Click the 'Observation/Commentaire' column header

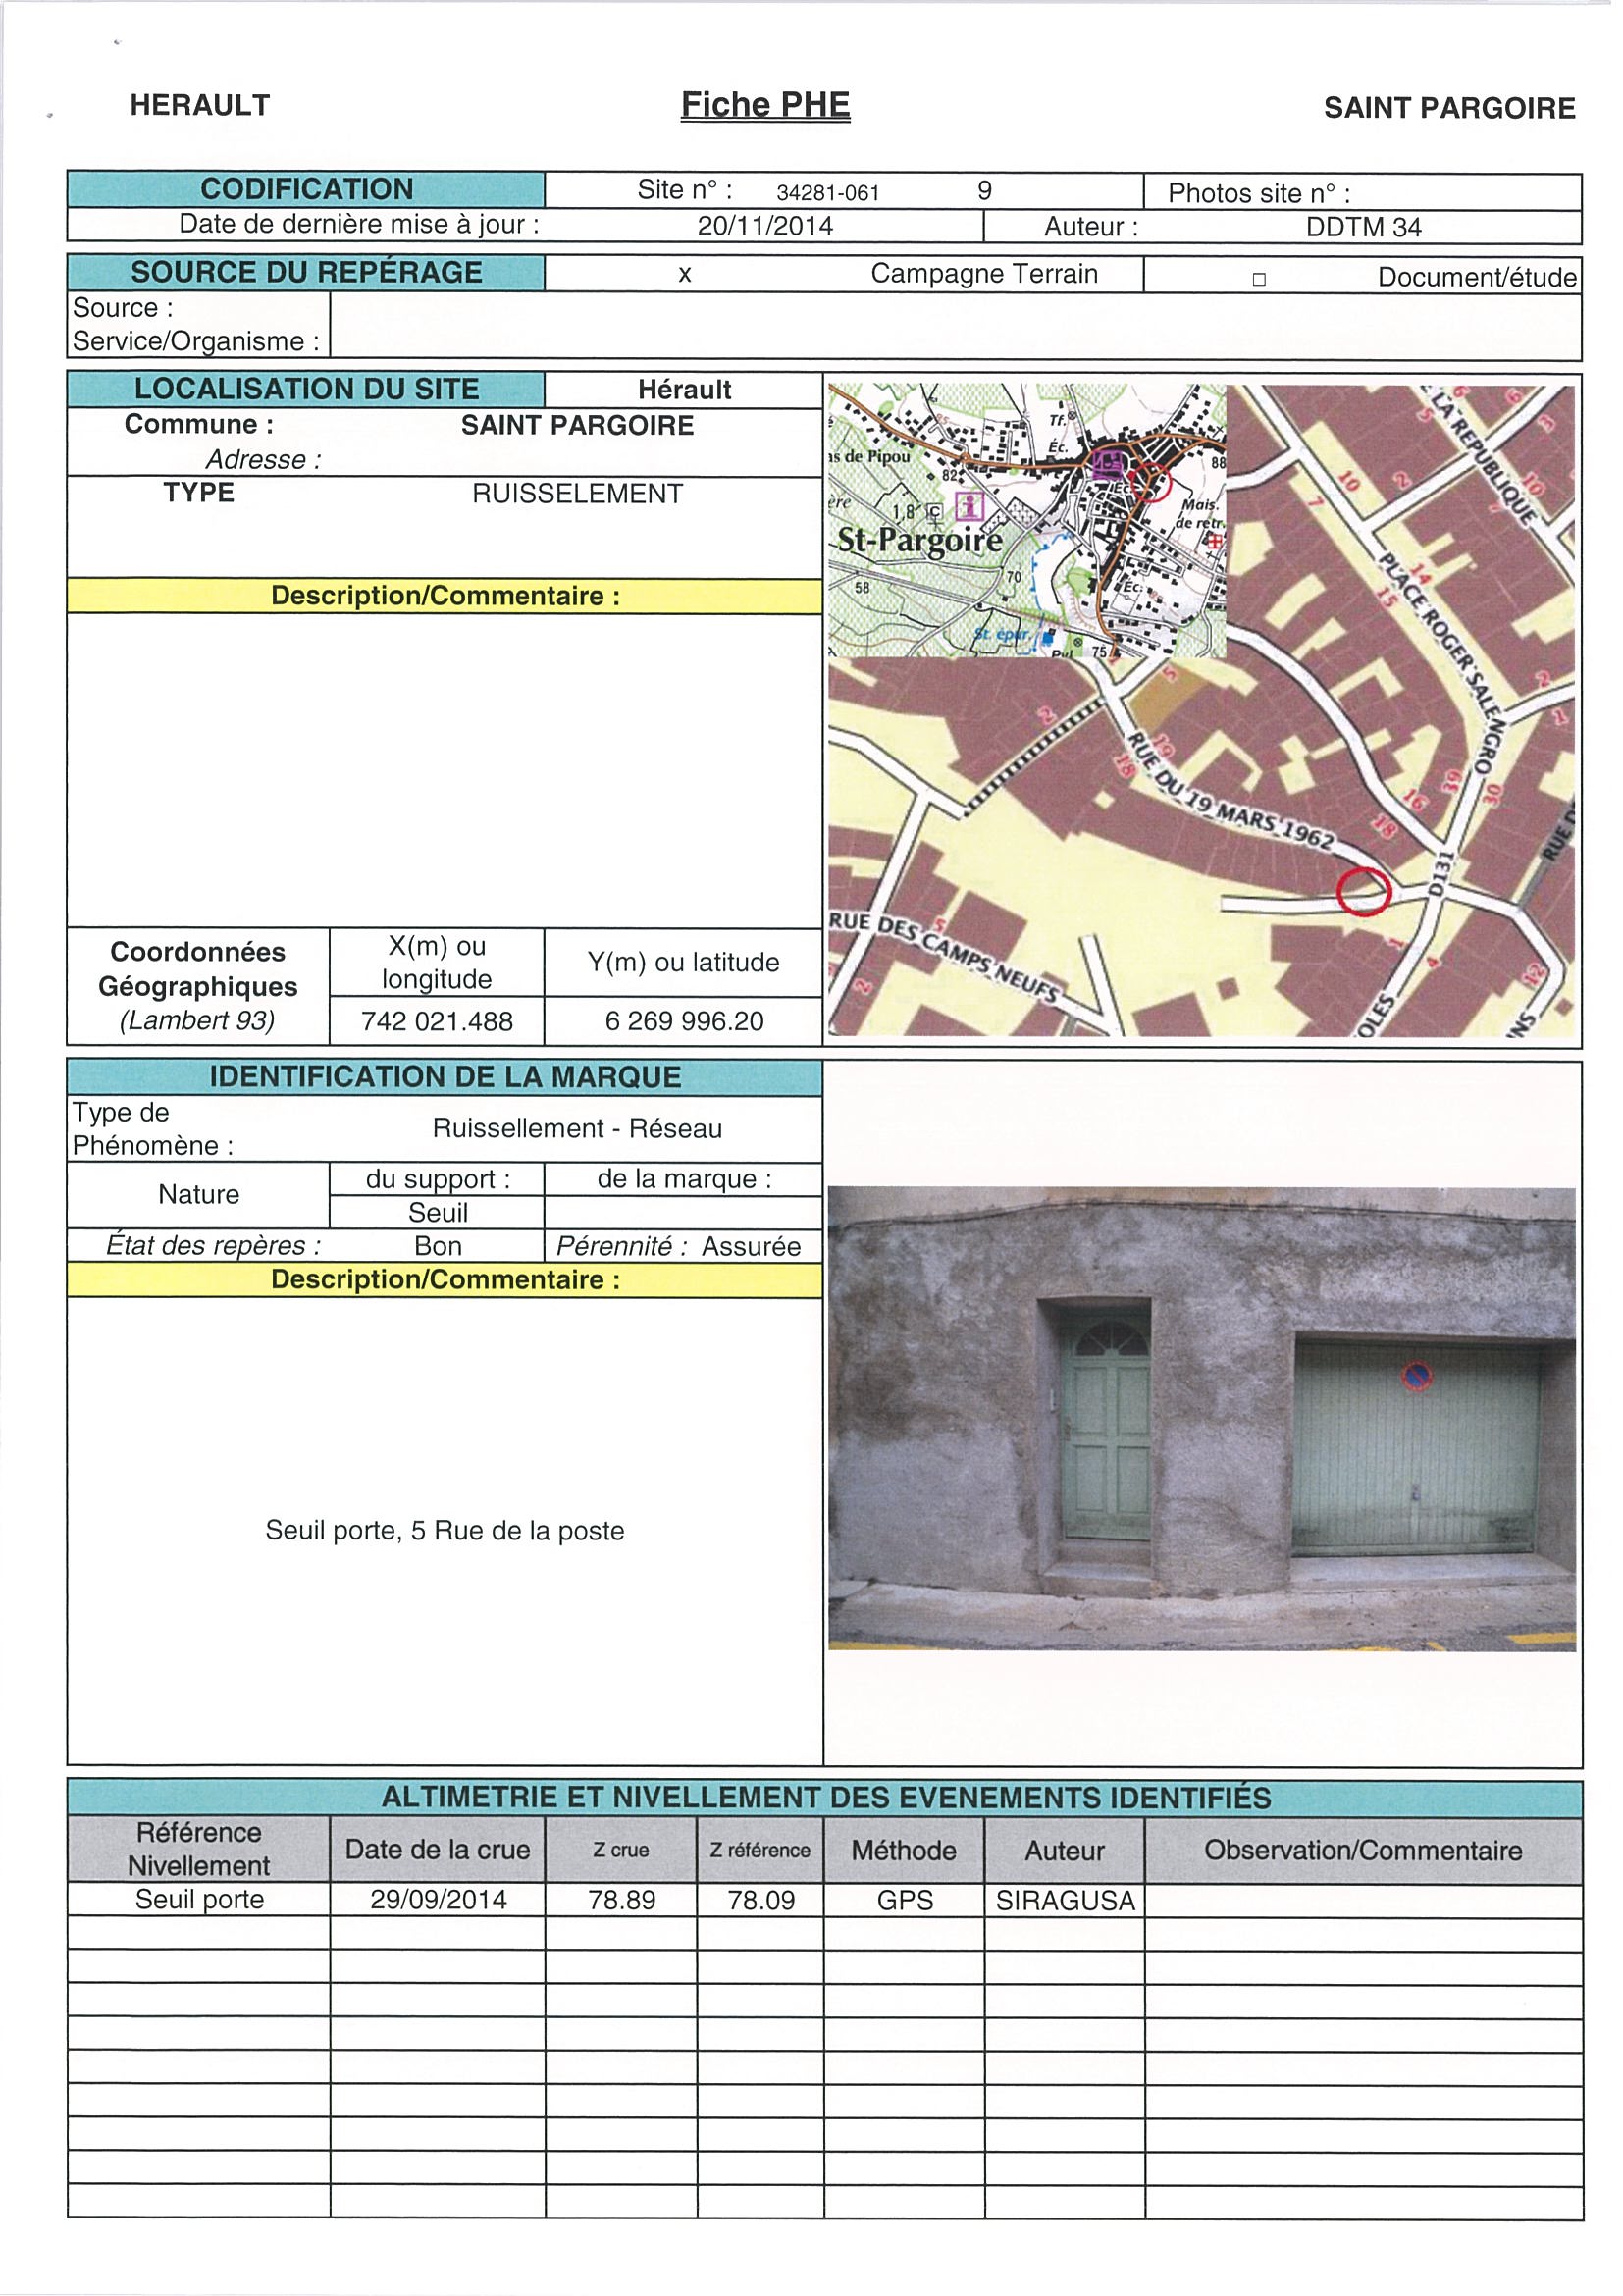1363,1850
